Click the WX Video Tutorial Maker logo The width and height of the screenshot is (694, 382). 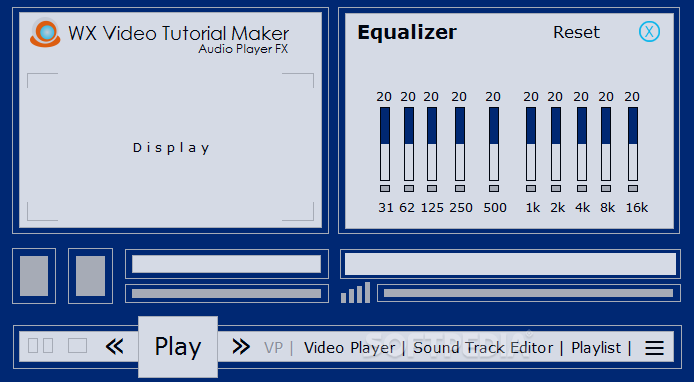45,33
